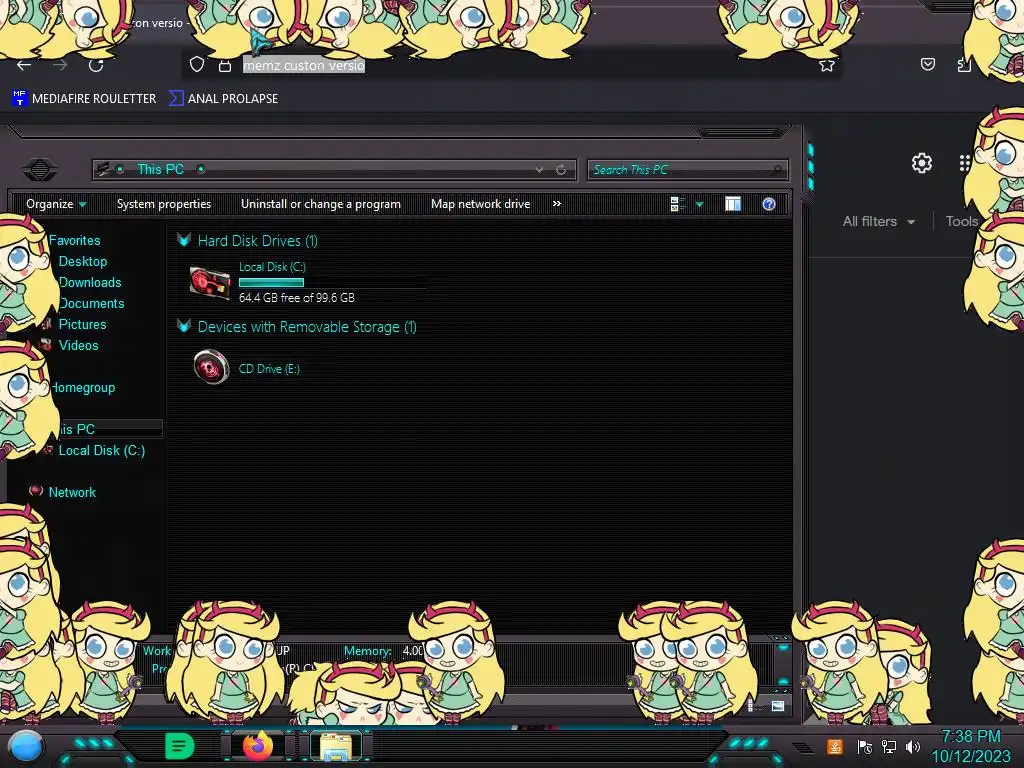This screenshot has width=1024, height=768.
Task: Click the Local Disk (C:) capacity bar
Action: 334,283
